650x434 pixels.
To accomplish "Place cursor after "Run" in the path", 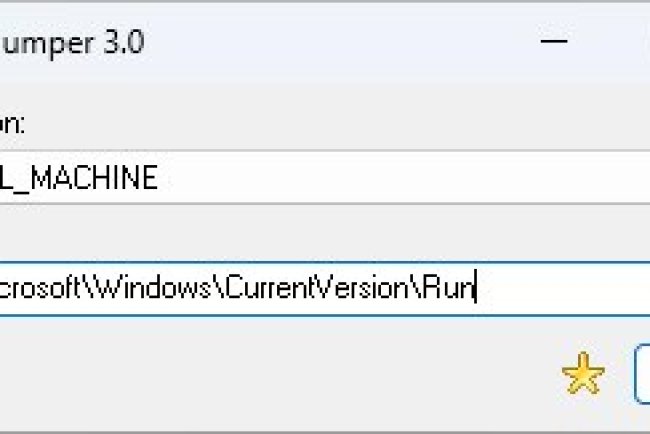I will 476,288.
